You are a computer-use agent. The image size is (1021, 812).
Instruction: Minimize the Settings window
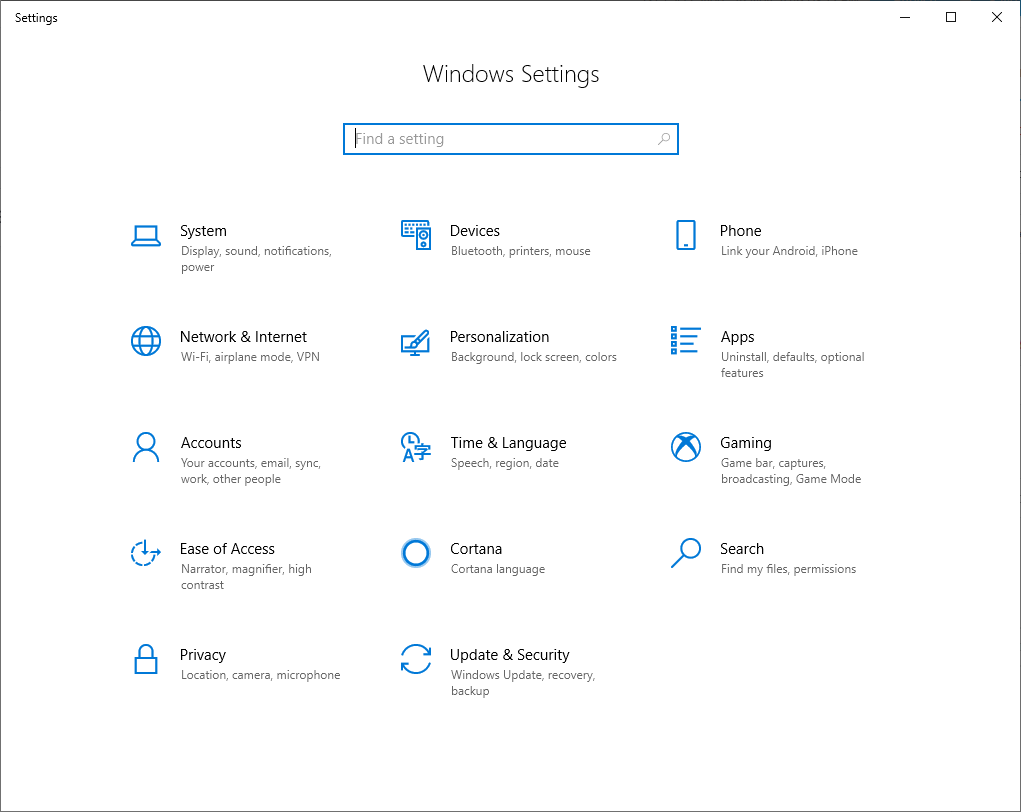(904, 17)
